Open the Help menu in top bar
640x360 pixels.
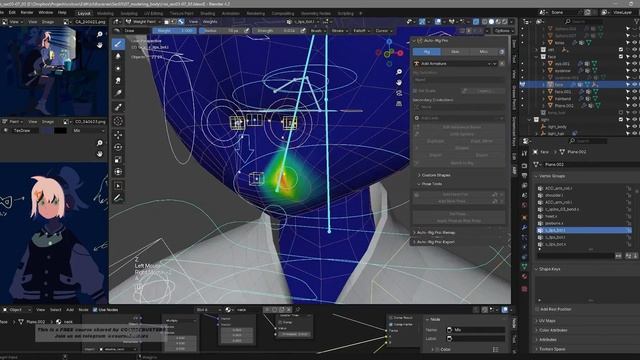pos(62,13)
